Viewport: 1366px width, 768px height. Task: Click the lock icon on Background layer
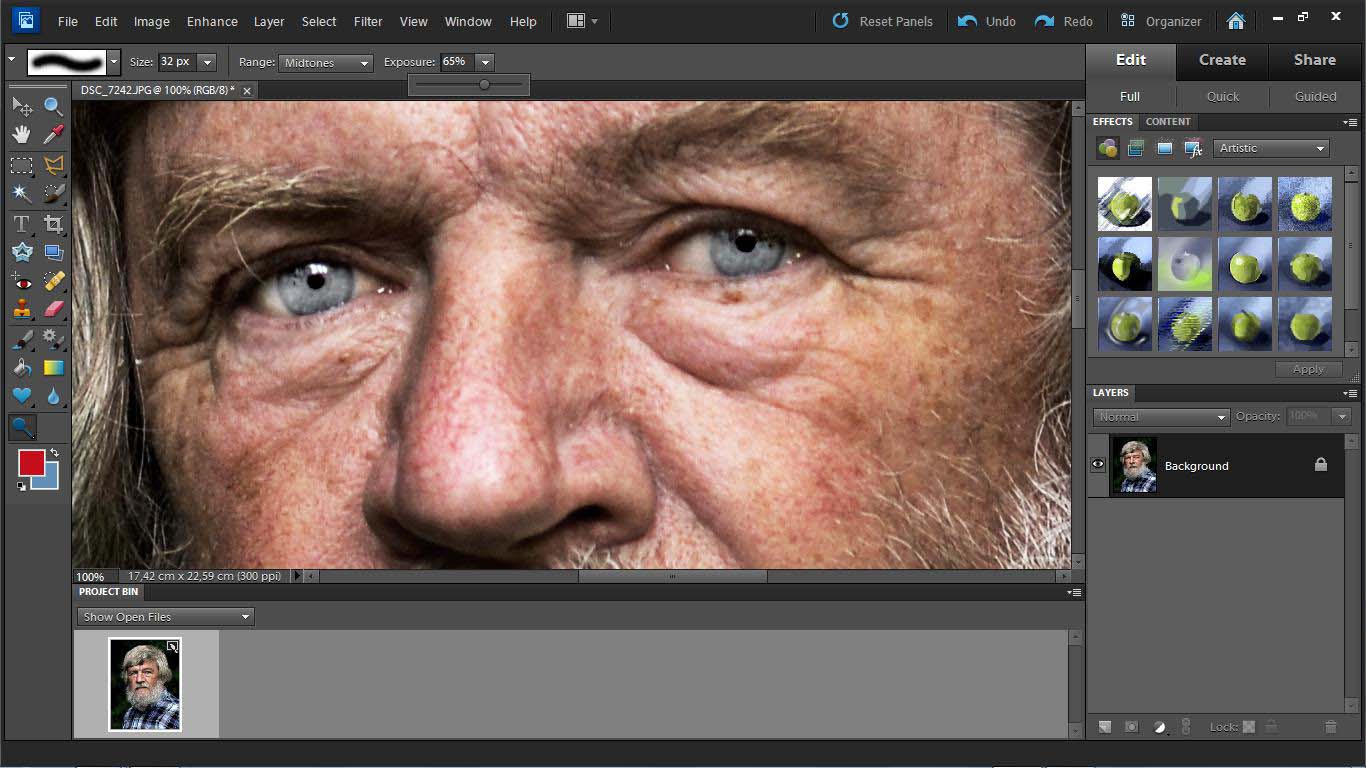click(x=1321, y=465)
